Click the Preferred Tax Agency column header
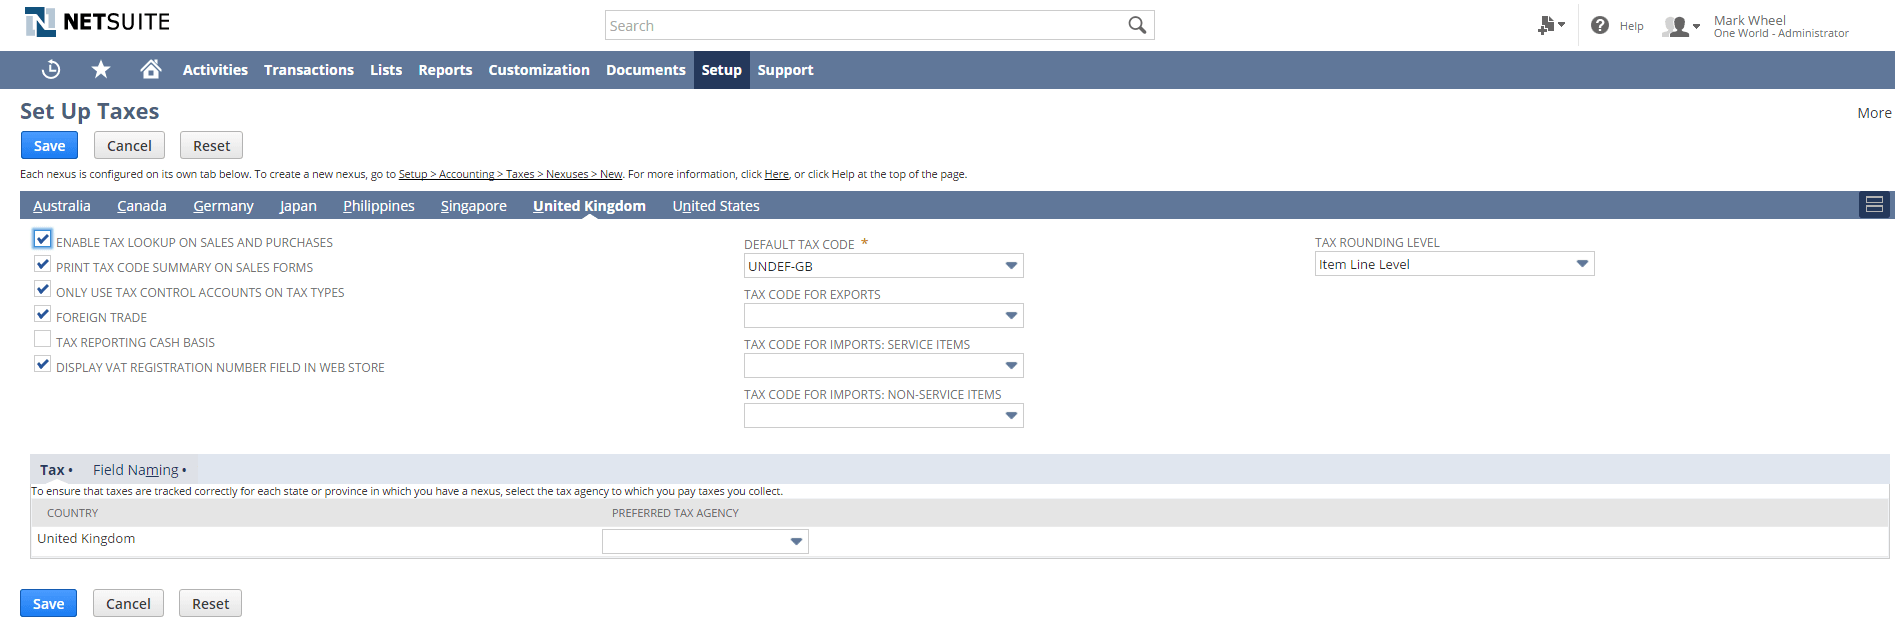 point(675,513)
